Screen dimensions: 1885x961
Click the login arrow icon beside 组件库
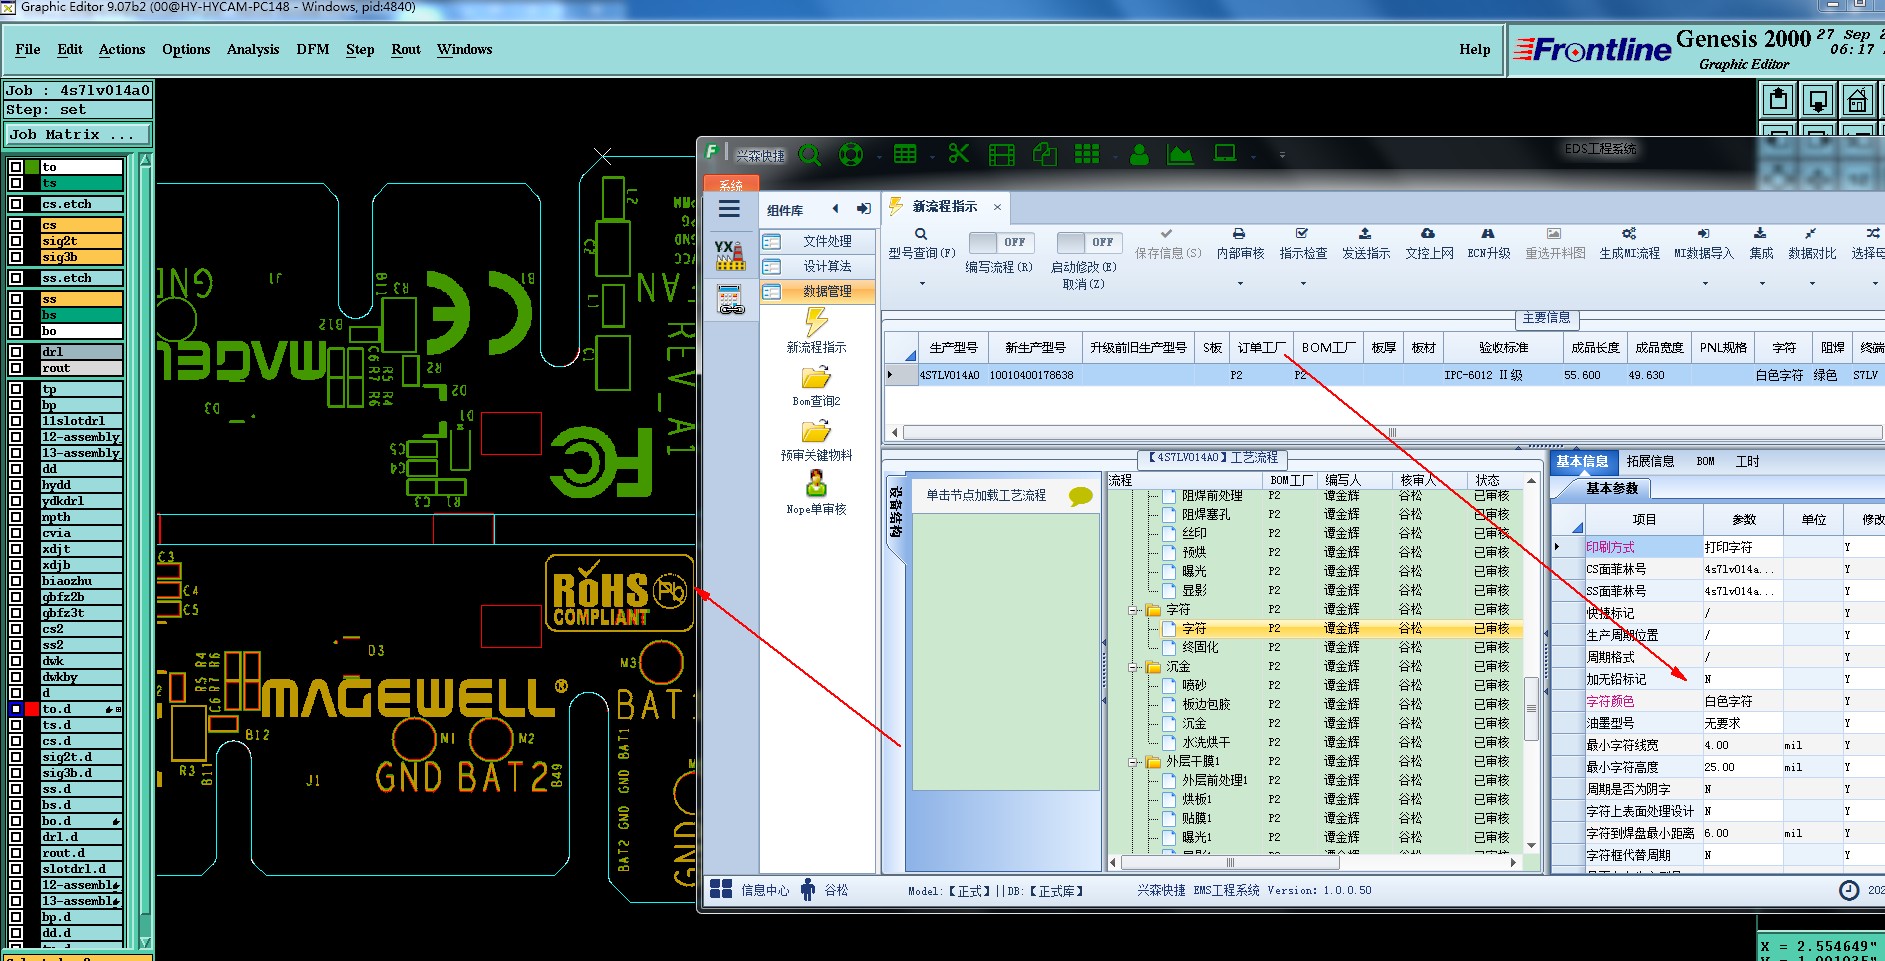863,209
